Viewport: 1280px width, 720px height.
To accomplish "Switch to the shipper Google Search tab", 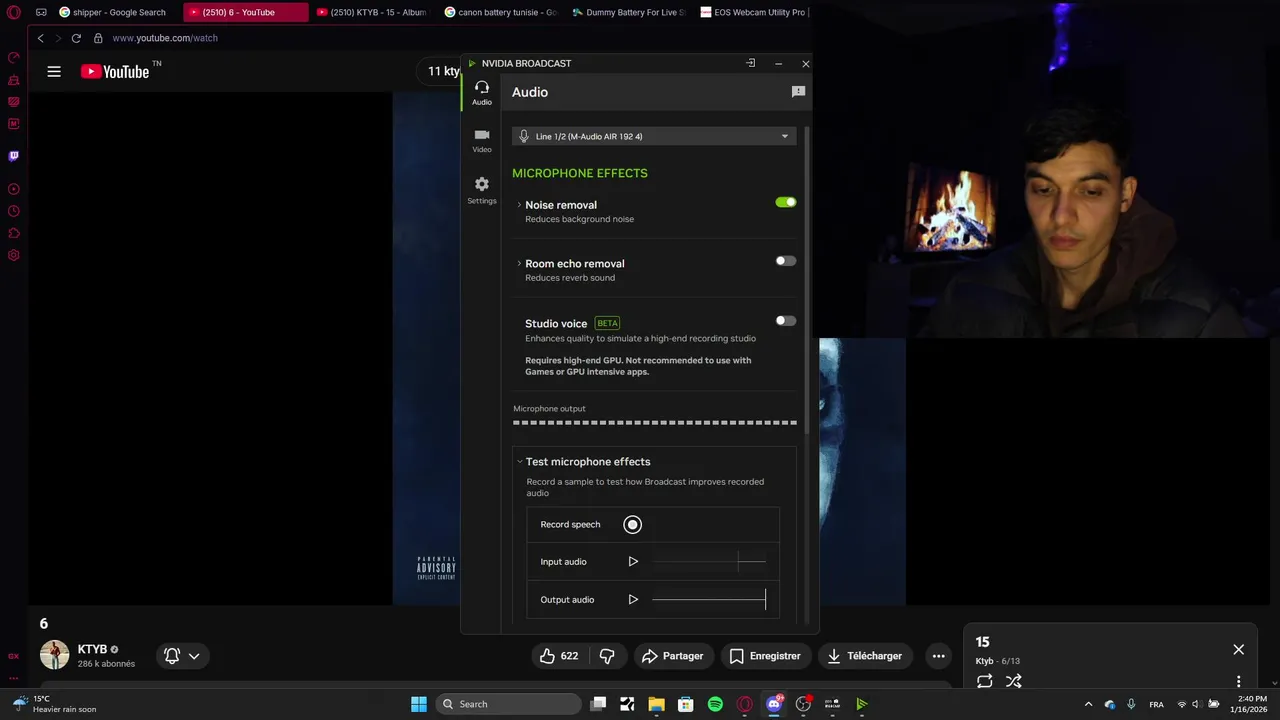I will click(x=113, y=13).
